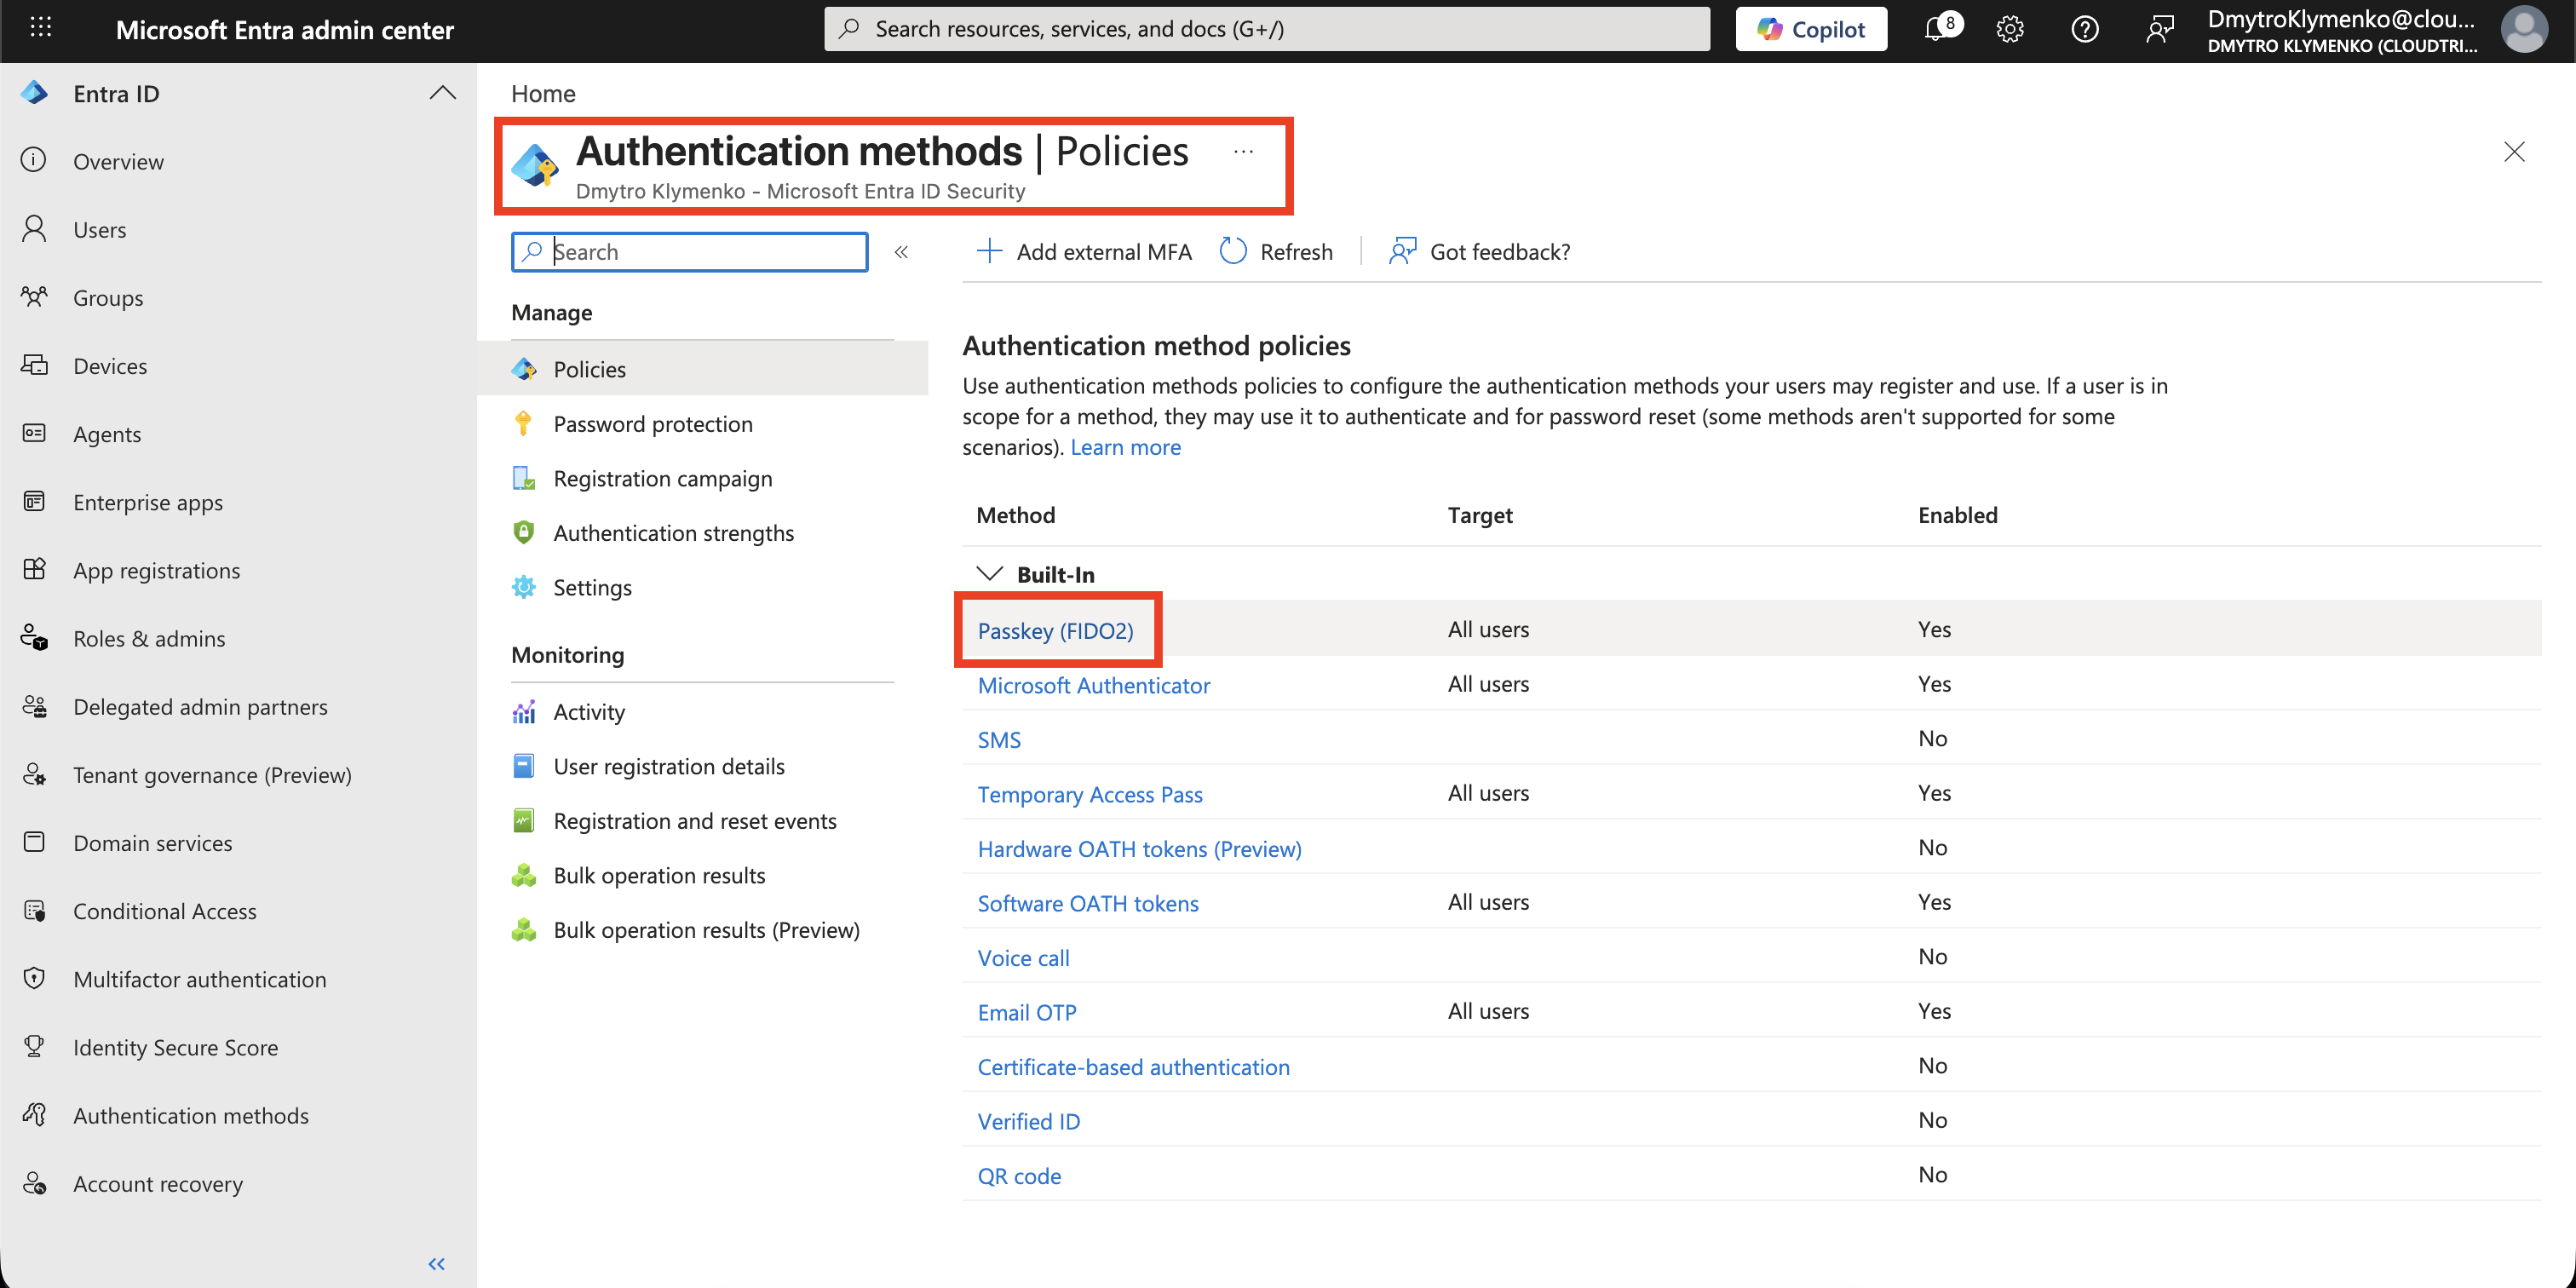Click the feedback icon in top bar
The width and height of the screenshot is (2576, 1288).
[2160, 29]
